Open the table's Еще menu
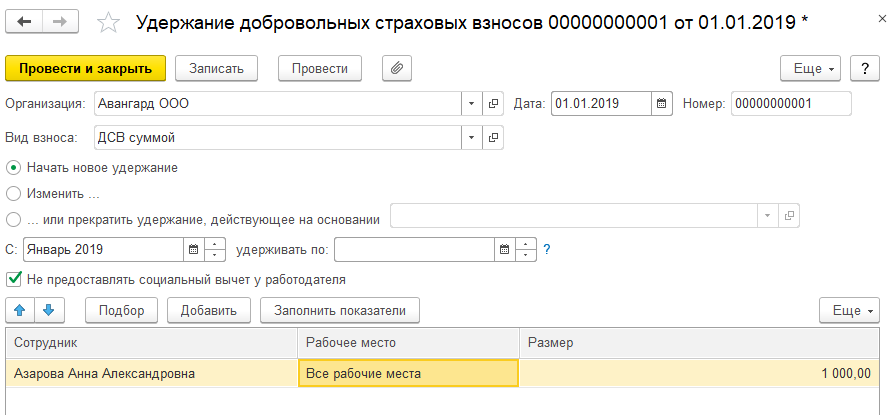896x415 pixels. pyautogui.click(x=848, y=310)
